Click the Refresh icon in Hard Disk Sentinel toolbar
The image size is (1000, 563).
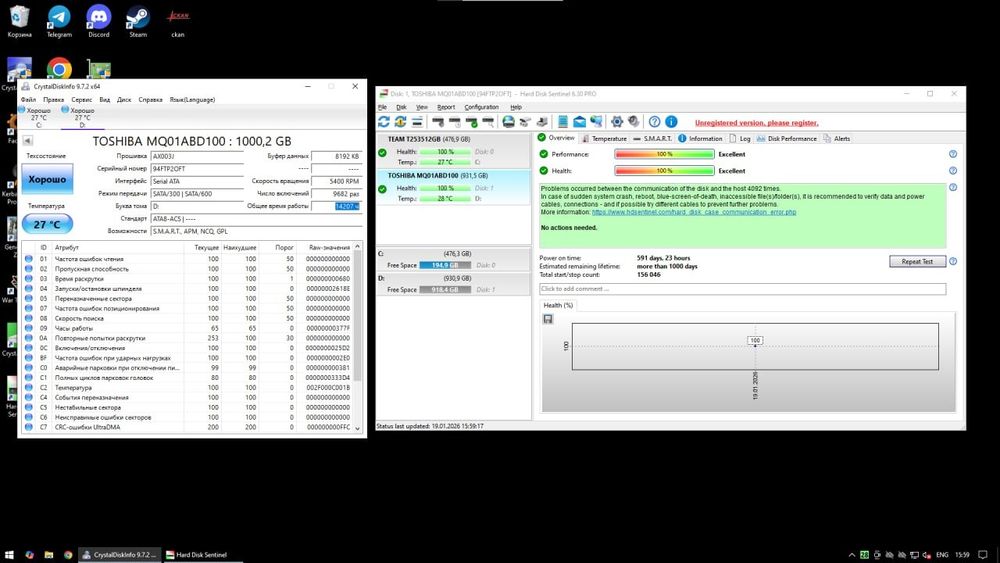[383, 121]
